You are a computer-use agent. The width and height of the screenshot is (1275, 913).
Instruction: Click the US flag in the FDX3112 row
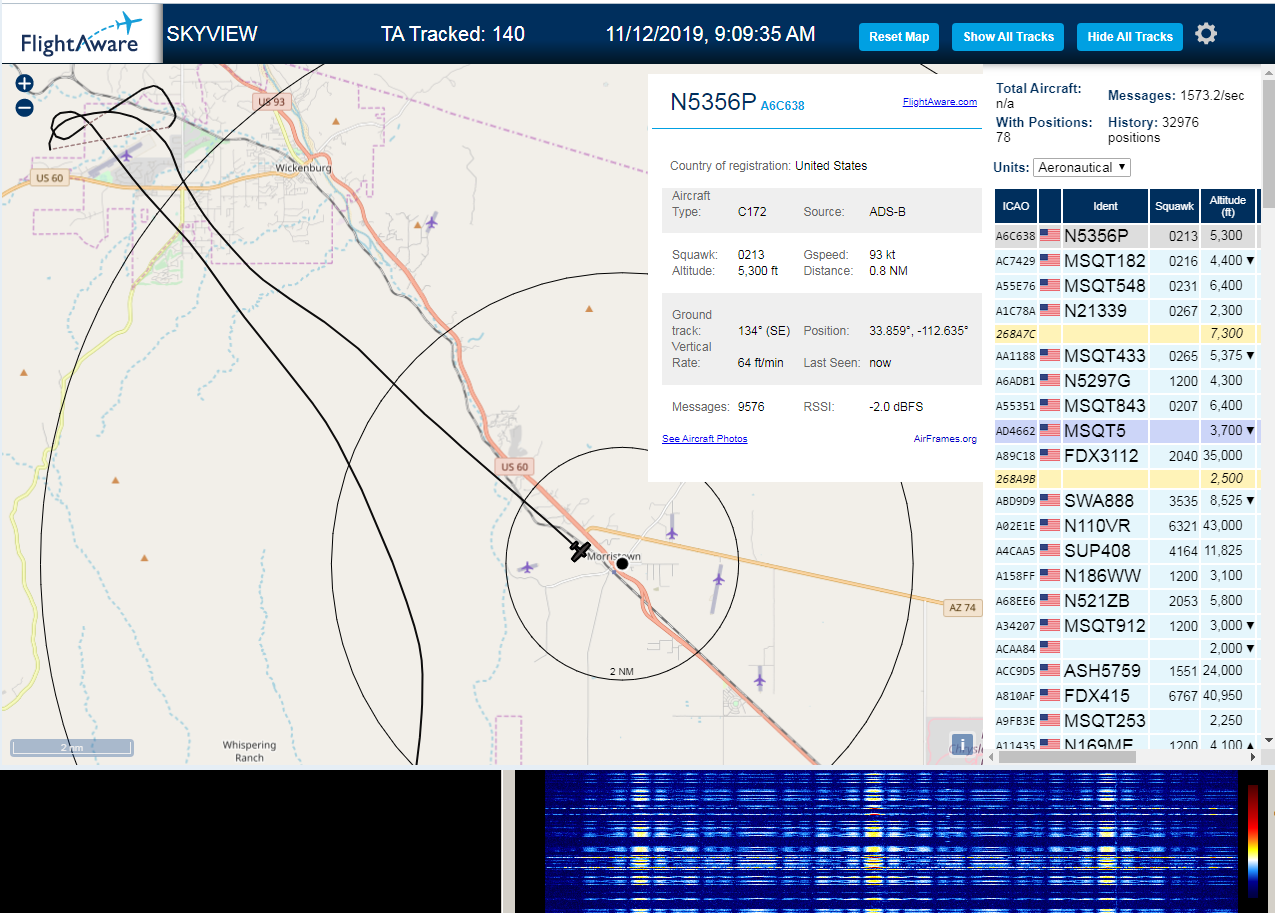pos(1049,455)
